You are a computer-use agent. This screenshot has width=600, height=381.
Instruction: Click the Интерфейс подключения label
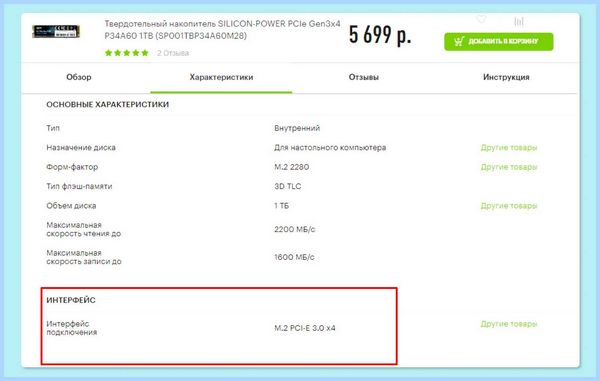pyautogui.click(x=72, y=328)
